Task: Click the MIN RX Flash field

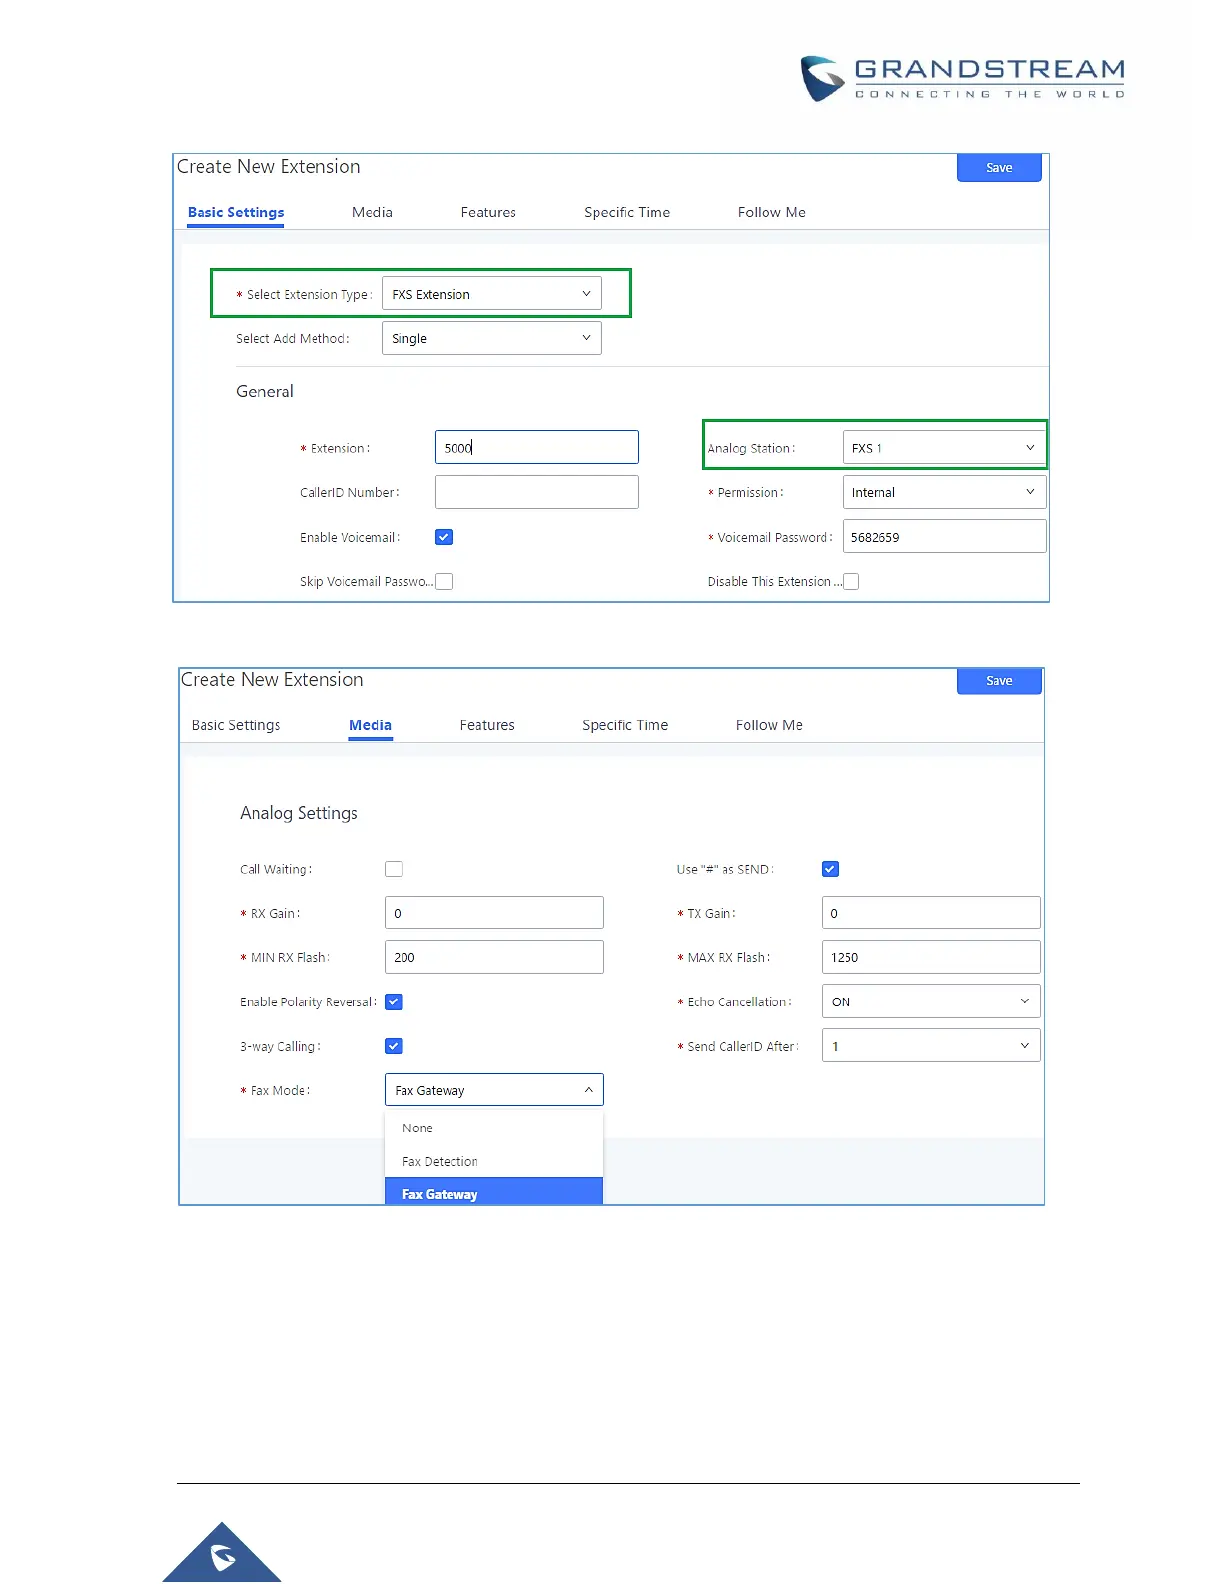Action: coord(494,957)
